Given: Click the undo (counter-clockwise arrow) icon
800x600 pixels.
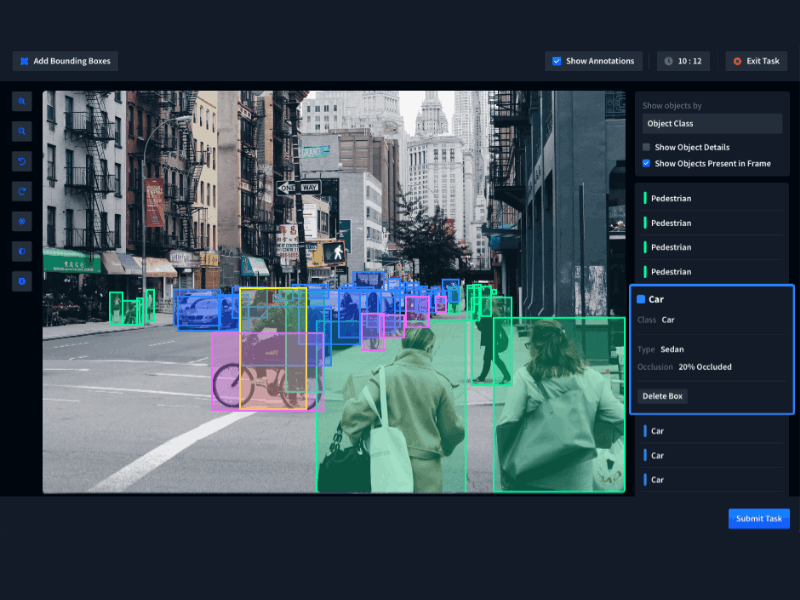Looking at the screenshot, I should pyautogui.click(x=22, y=161).
